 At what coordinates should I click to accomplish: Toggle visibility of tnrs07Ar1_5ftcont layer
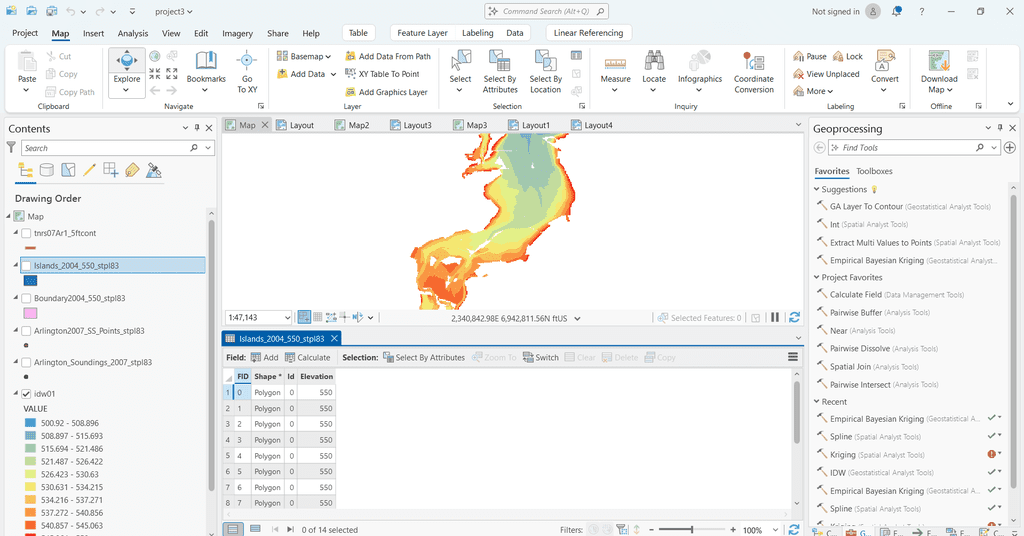(x=26, y=233)
